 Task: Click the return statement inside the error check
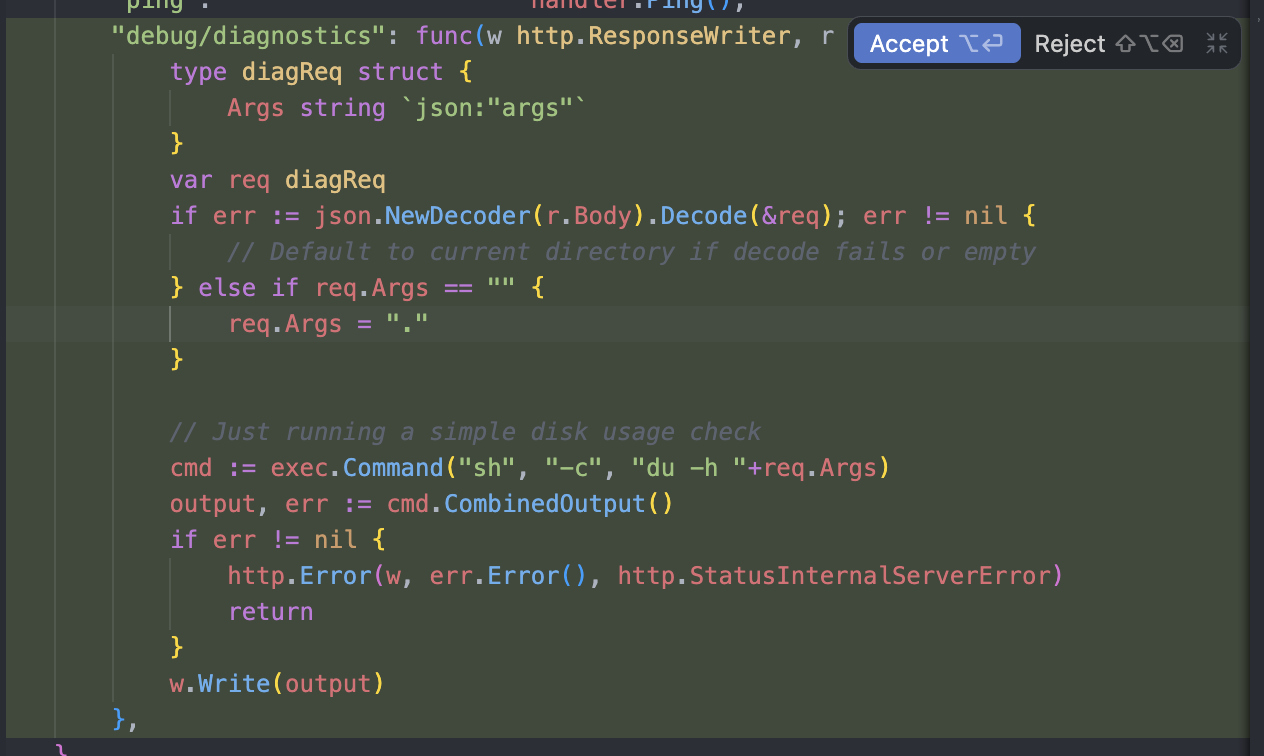point(270,611)
